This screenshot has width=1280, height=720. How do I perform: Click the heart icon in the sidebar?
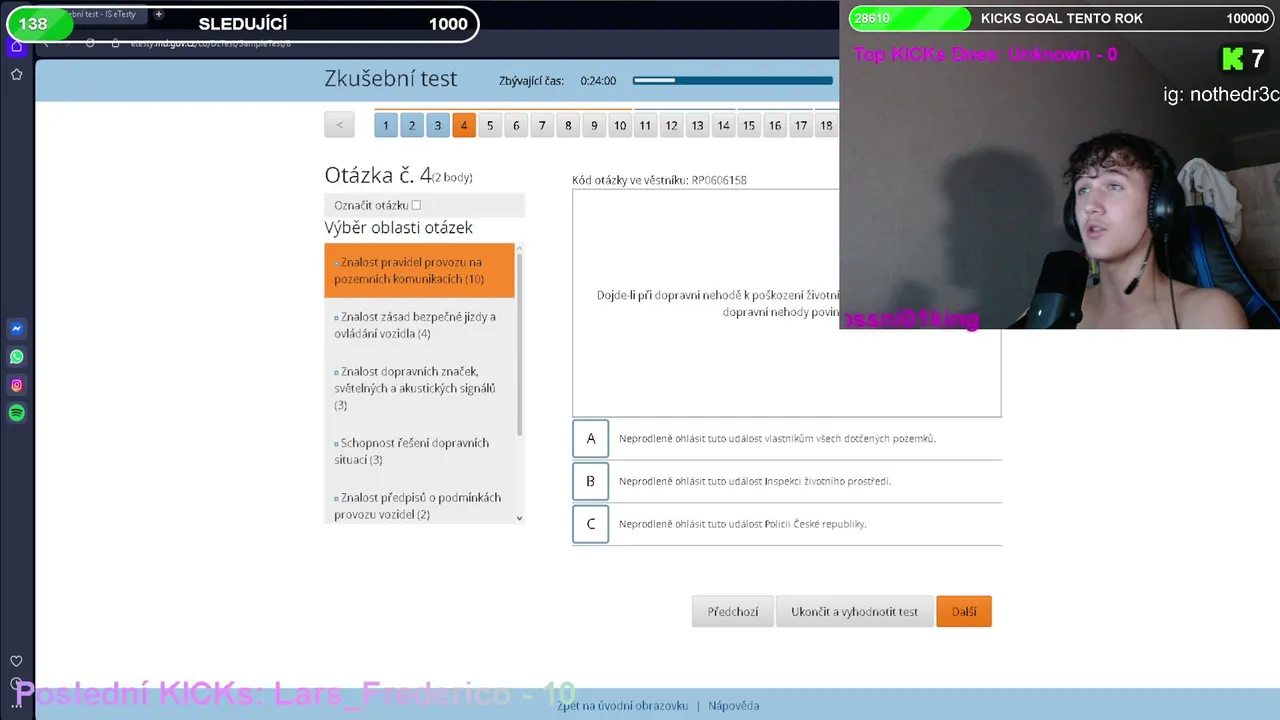tap(16, 661)
